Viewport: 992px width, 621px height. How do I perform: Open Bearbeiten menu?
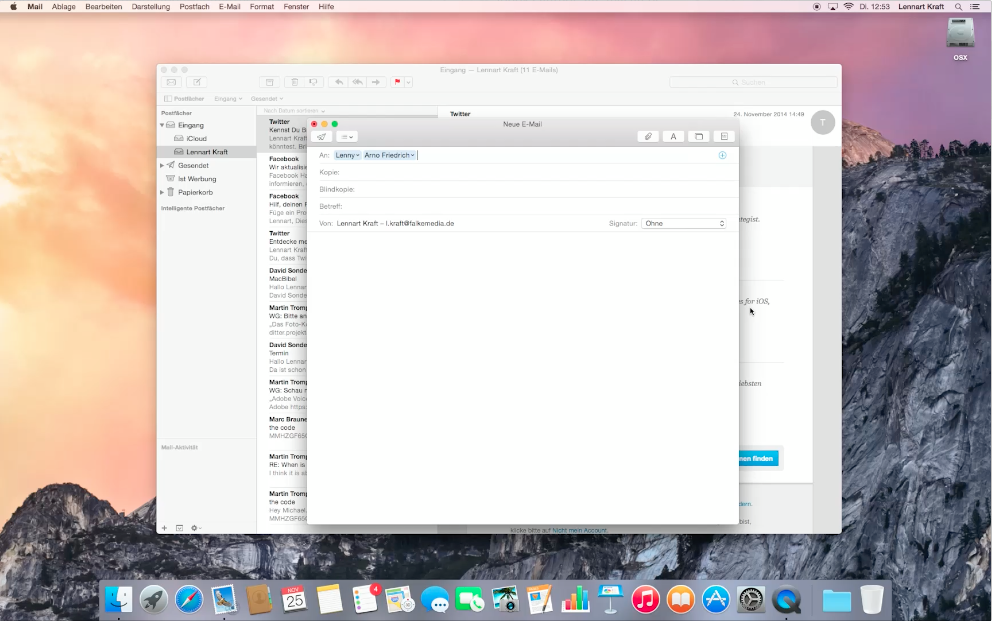click(x=104, y=6)
